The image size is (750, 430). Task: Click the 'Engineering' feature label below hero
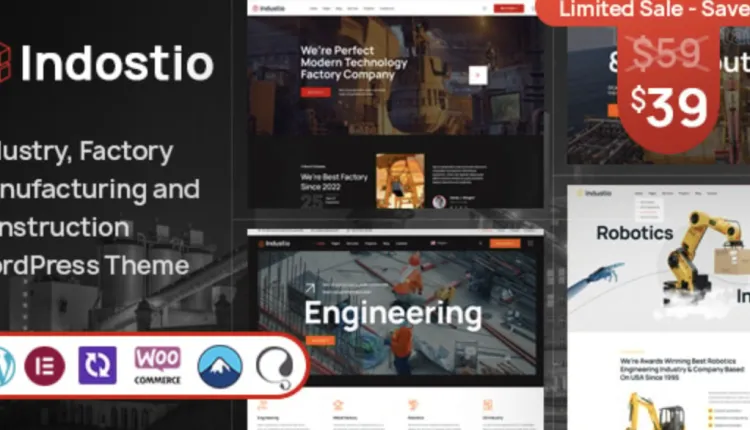[268, 418]
